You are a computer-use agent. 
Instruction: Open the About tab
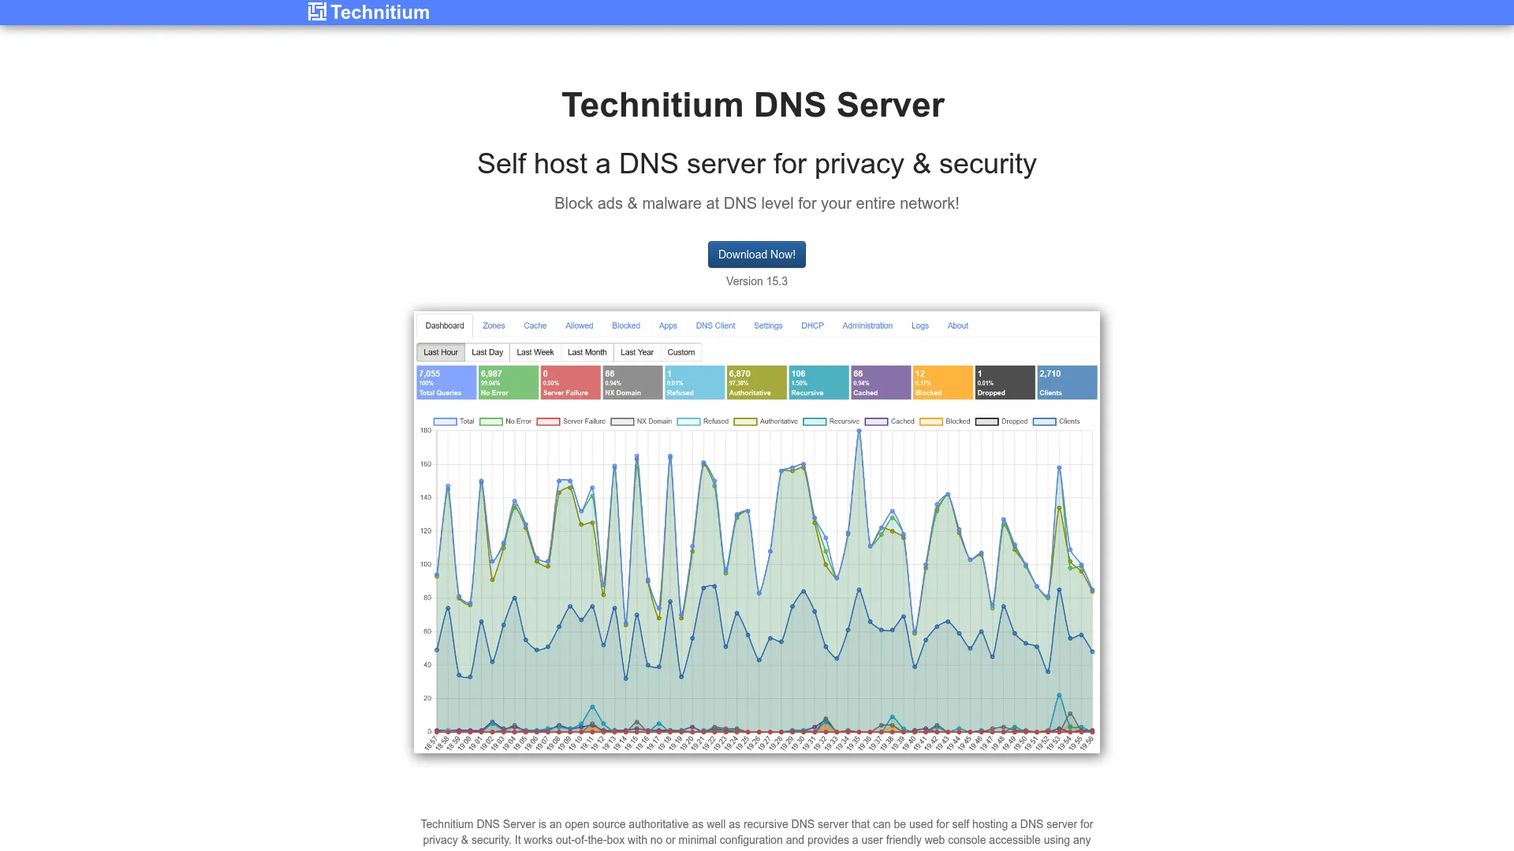coord(958,326)
